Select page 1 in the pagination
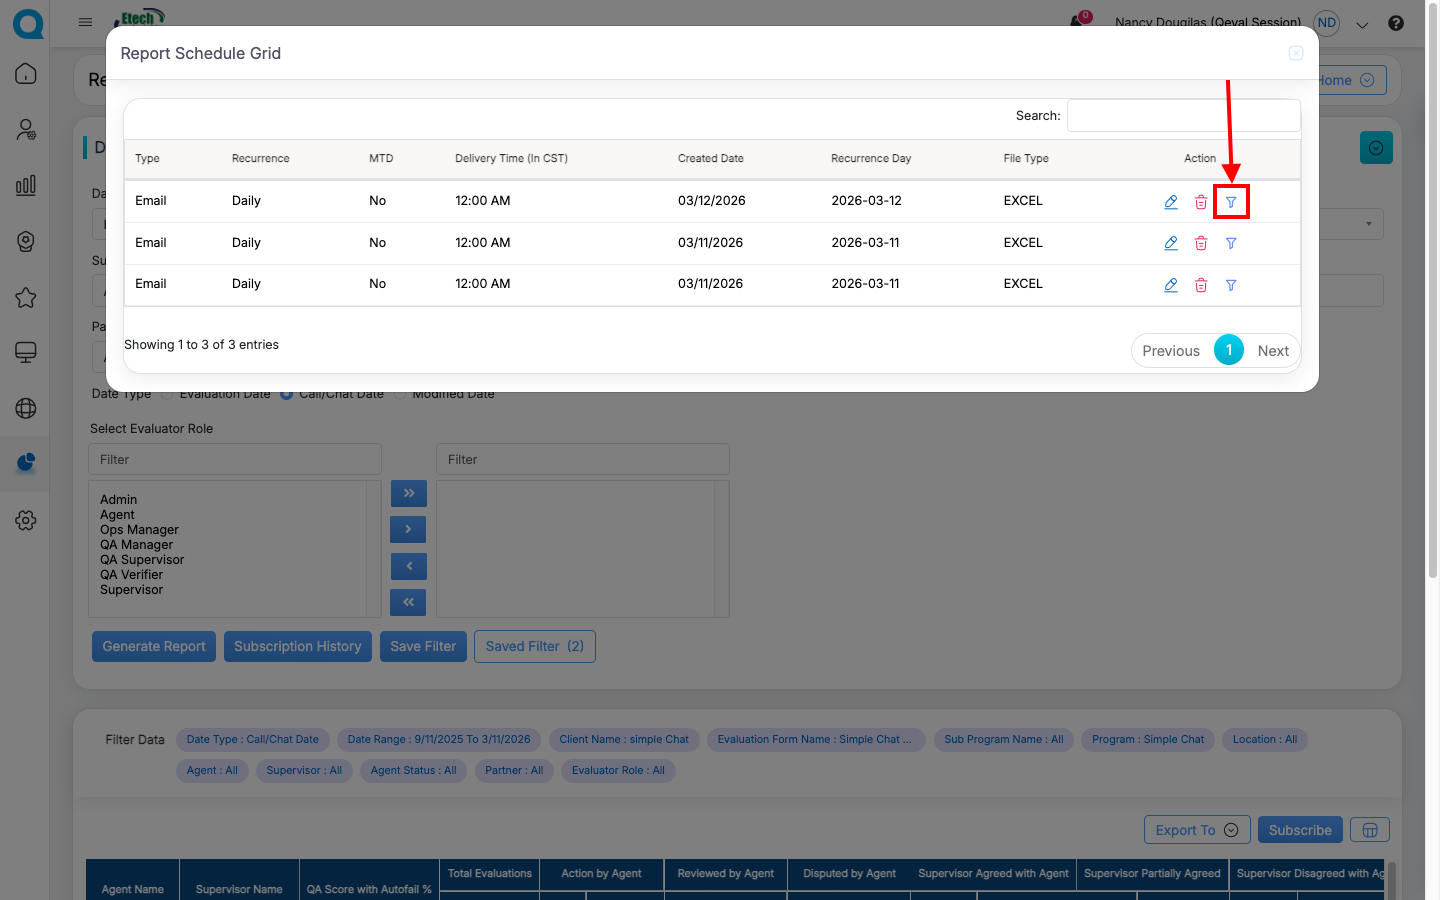1440x900 pixels. (x=1228, y=350)
